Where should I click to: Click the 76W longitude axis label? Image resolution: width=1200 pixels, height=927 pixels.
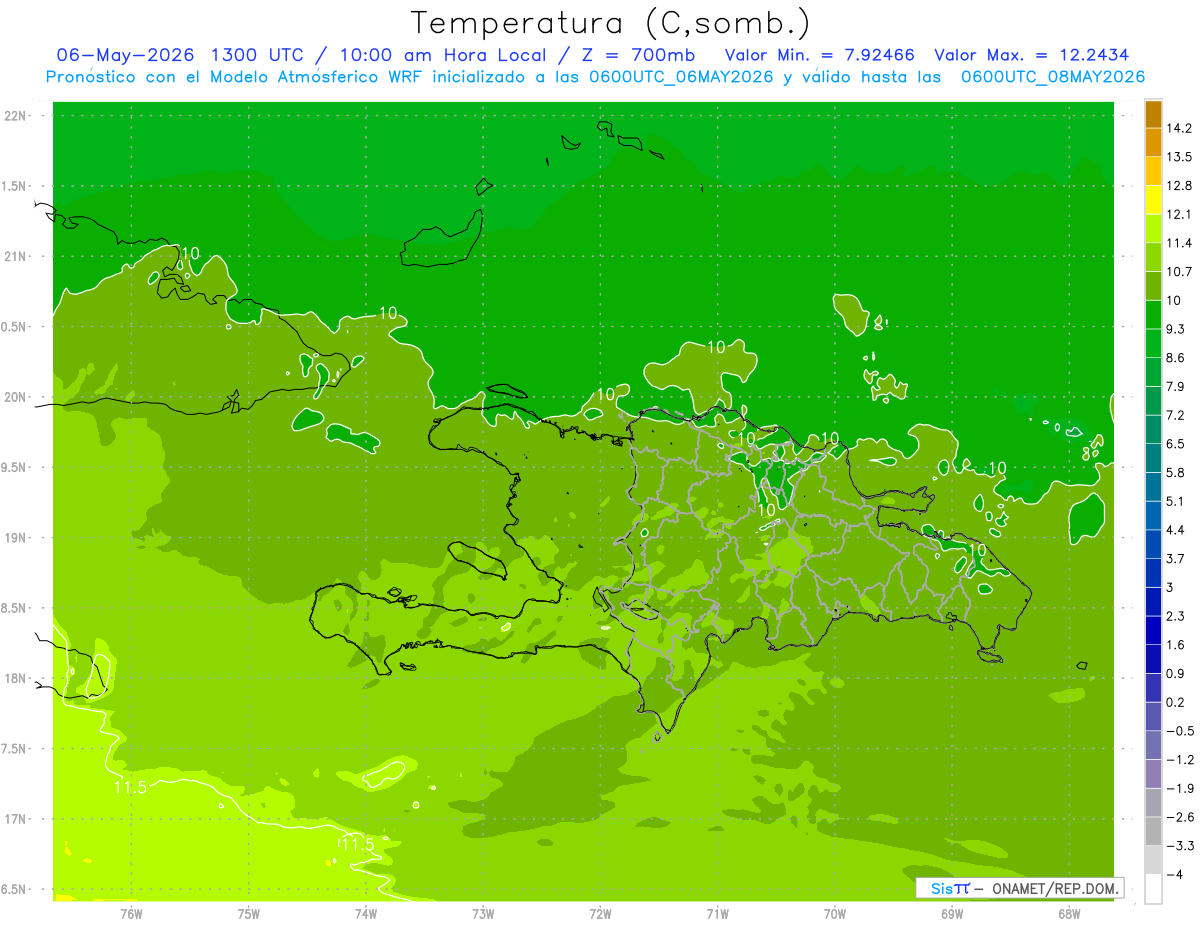click(131, 913)
